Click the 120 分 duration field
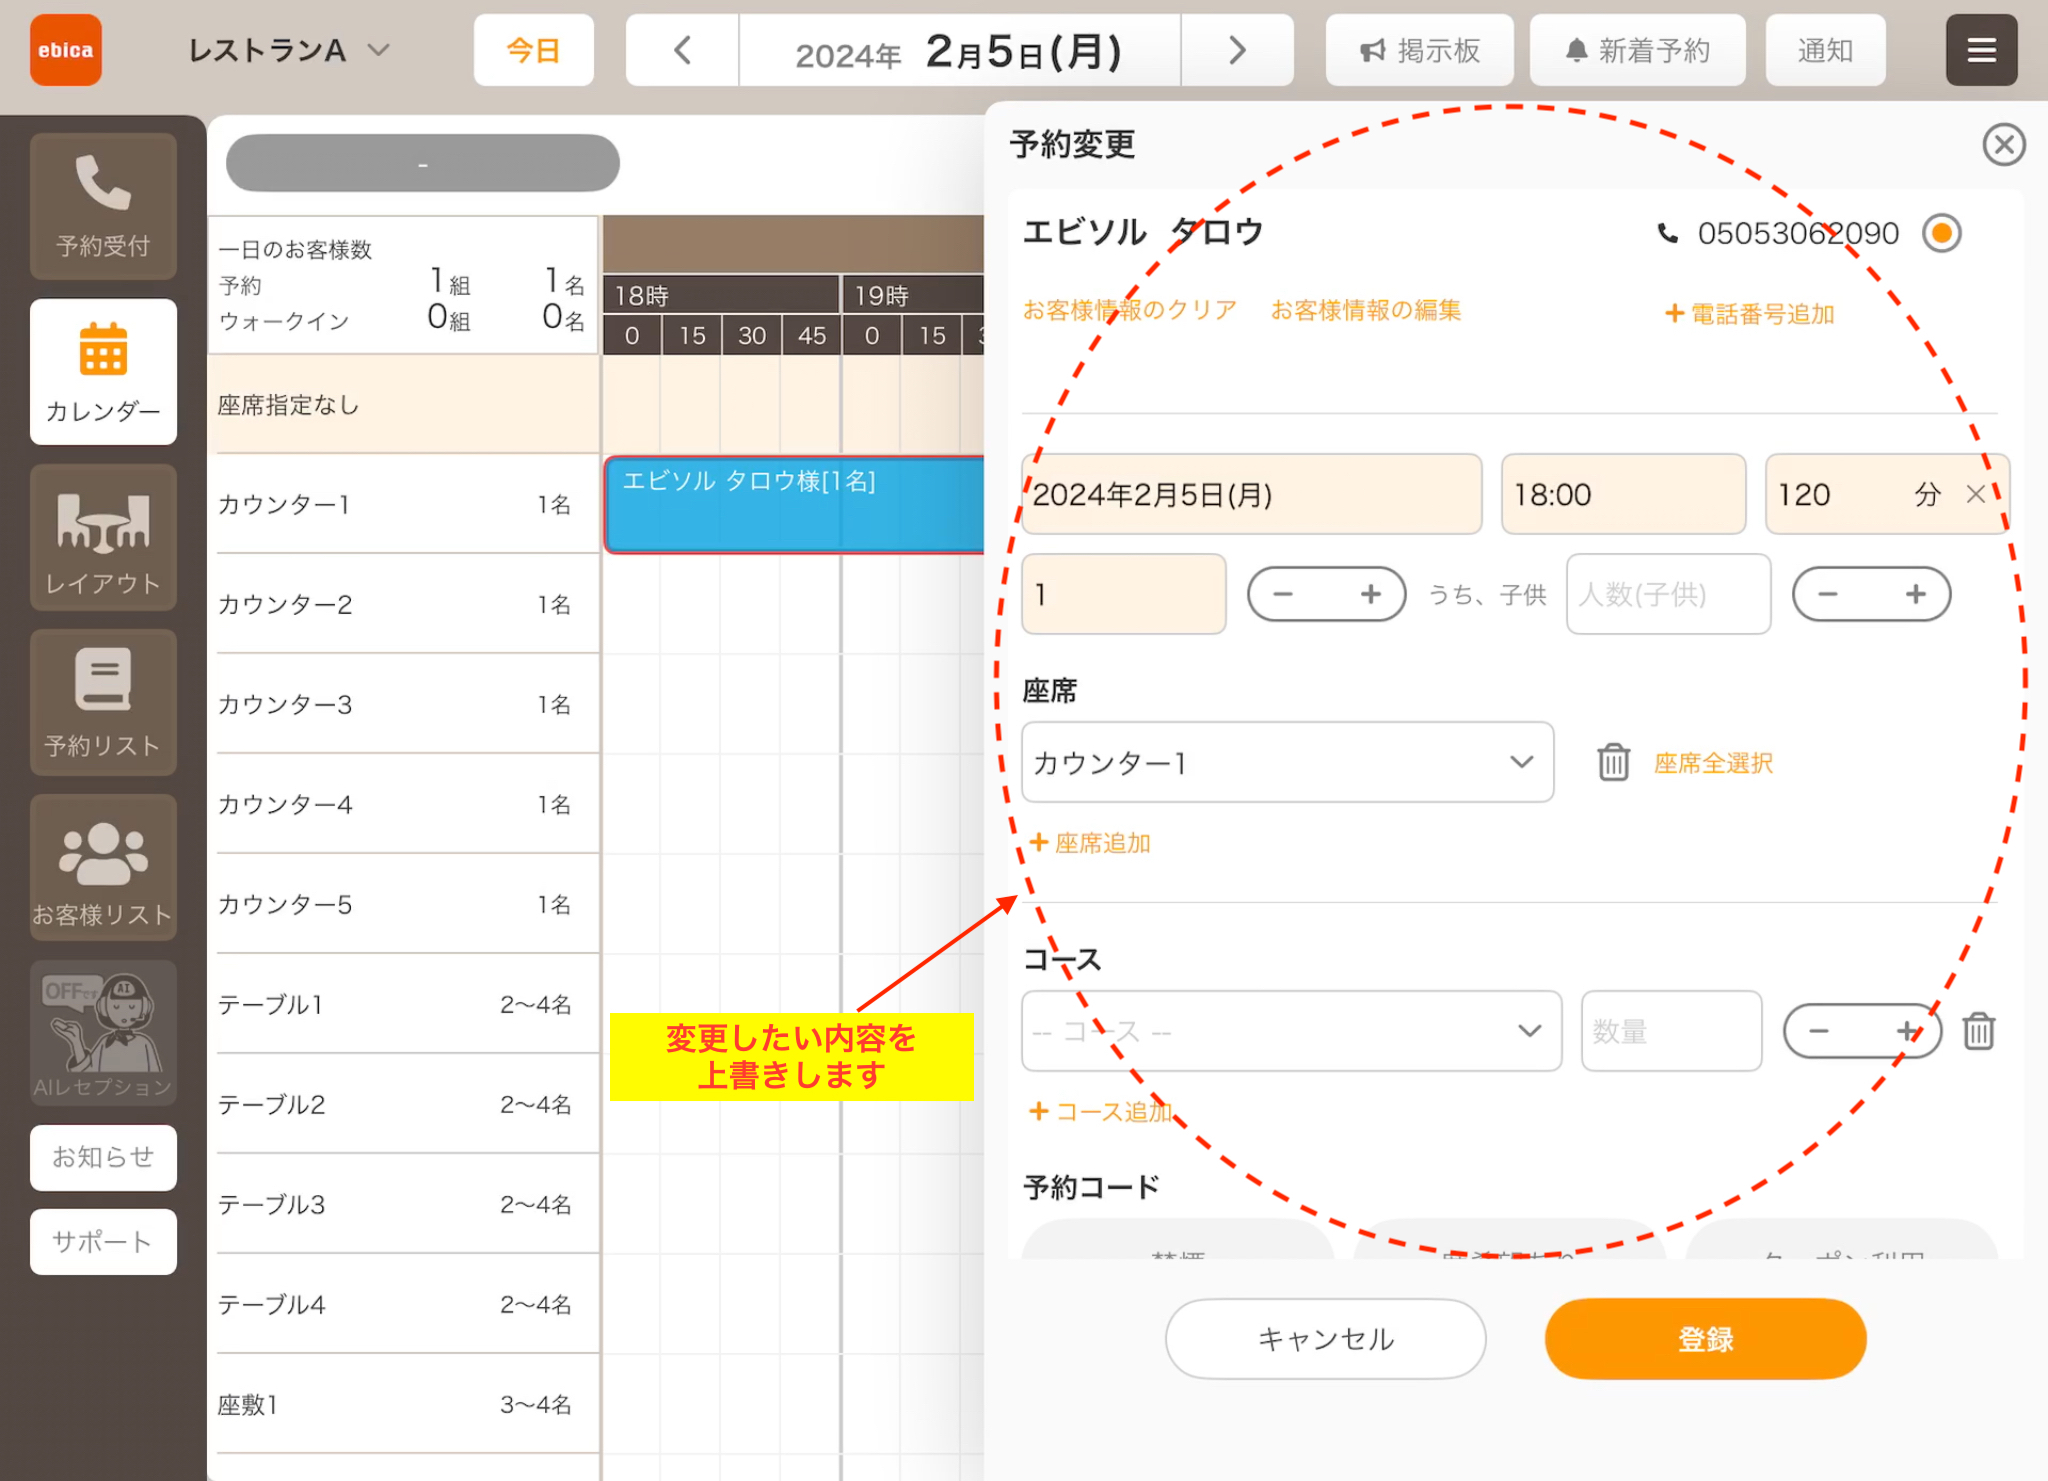The width and height of the screenshot is (2048, 1481). pyautogui.click(x=1887, y=494)
